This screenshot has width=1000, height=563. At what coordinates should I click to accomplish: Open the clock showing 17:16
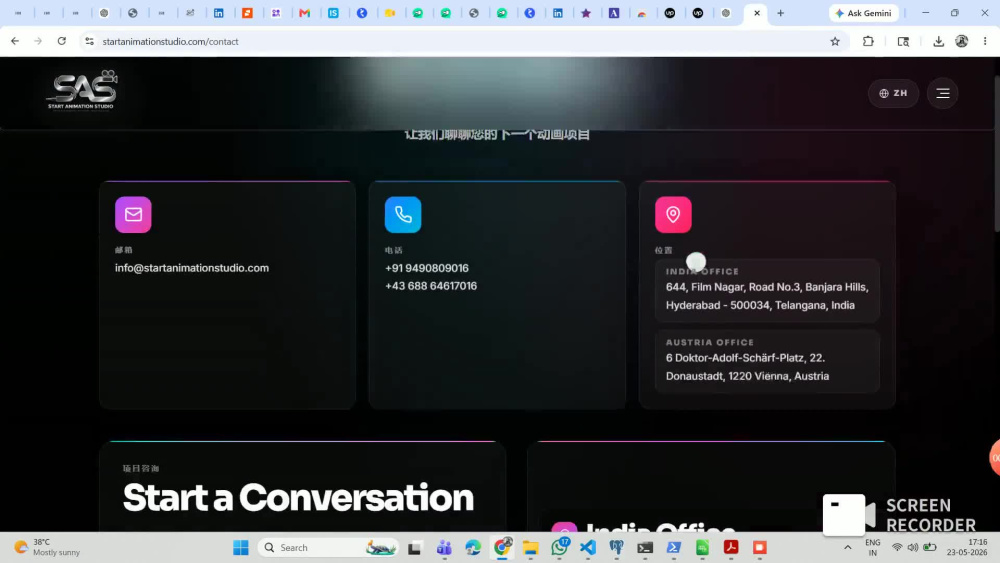tap(967, 548)
